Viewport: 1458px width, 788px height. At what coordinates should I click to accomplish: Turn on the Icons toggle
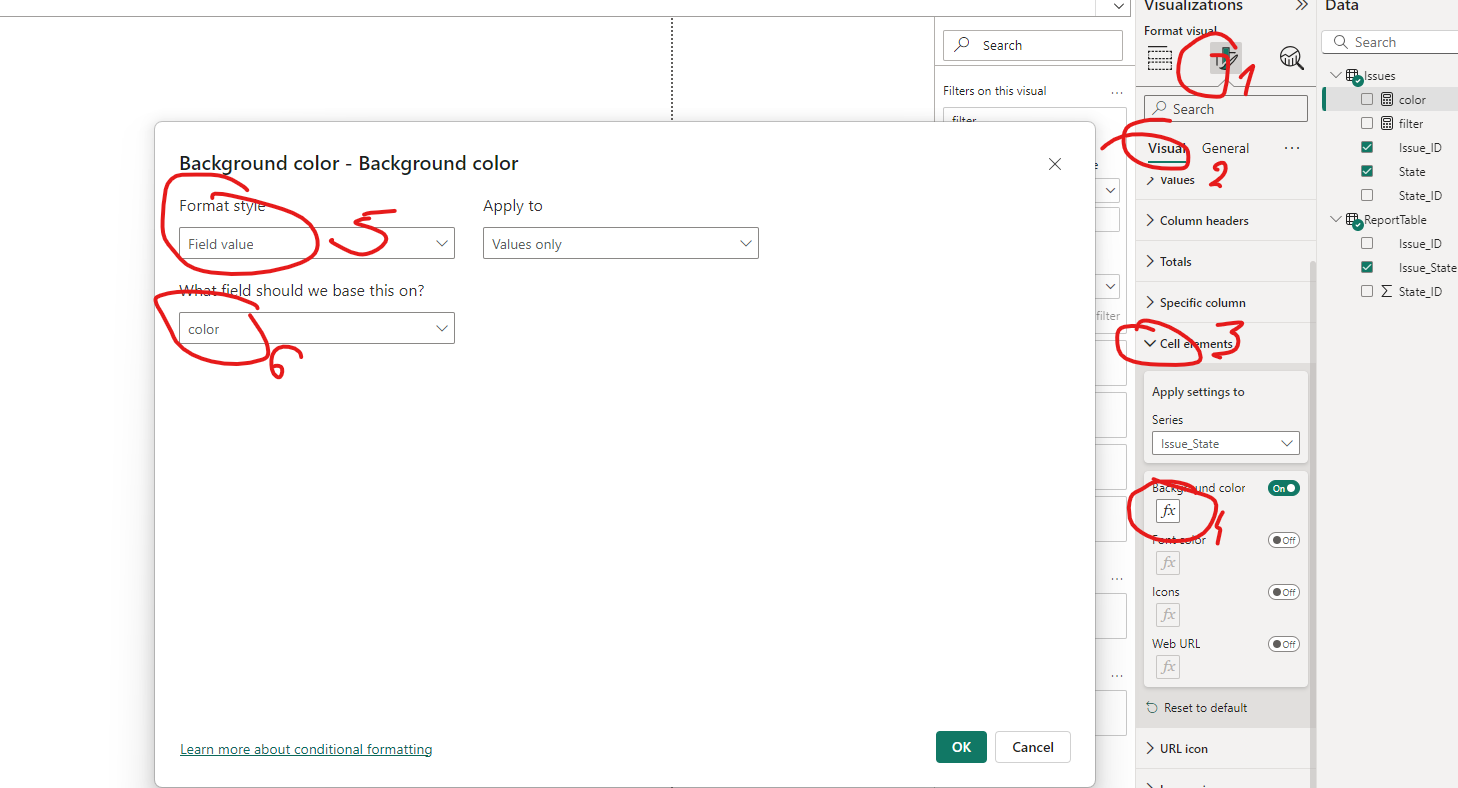(x=1284, y=592)
